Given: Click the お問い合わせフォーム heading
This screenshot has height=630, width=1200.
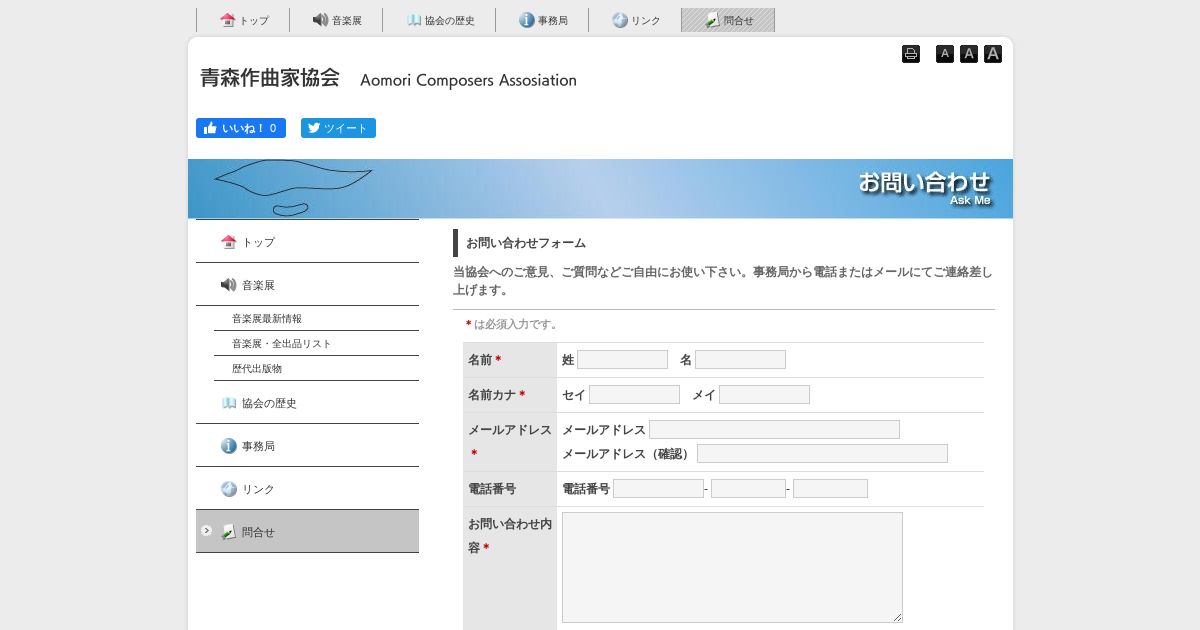Looking at the screenshot, I should 526,243.
